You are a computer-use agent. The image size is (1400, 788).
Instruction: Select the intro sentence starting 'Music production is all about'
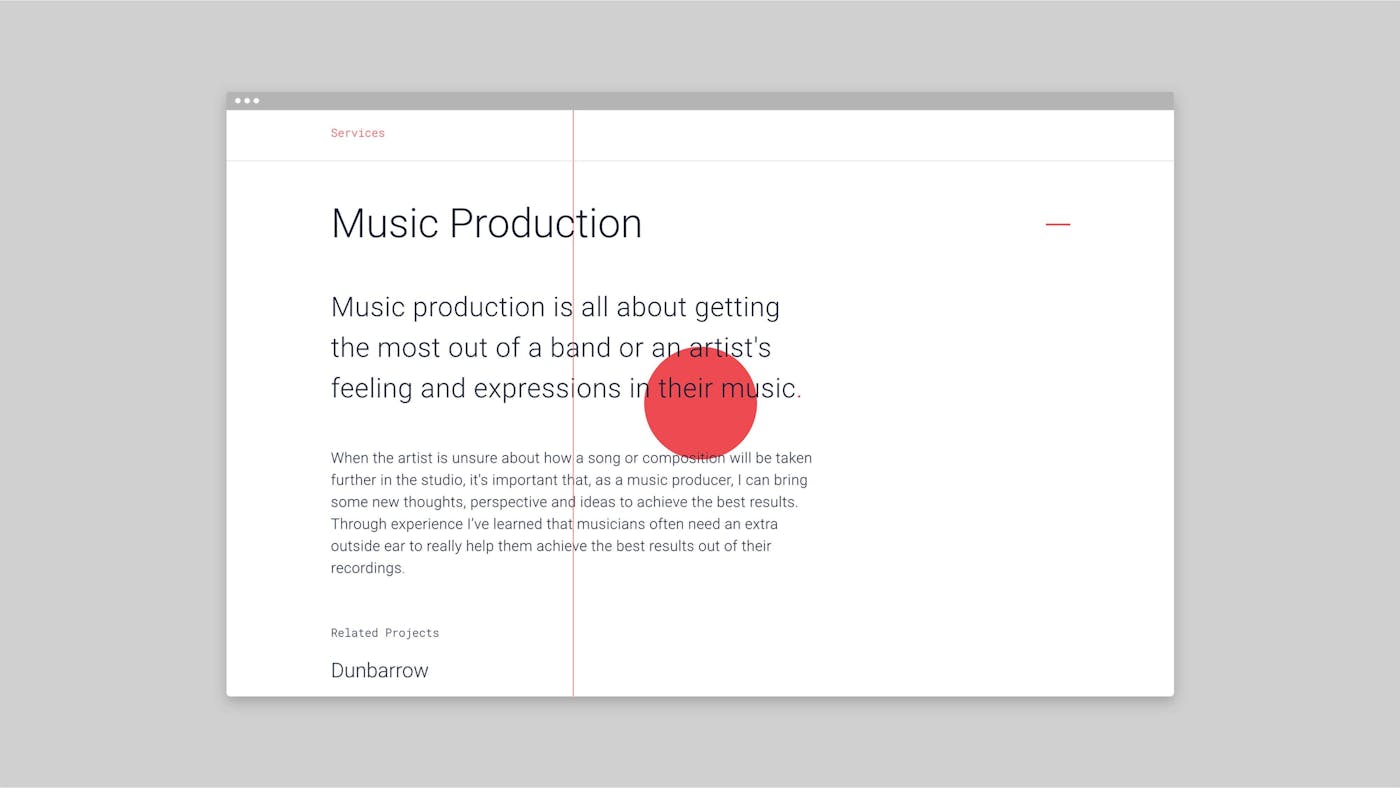[x=566, y=347]
